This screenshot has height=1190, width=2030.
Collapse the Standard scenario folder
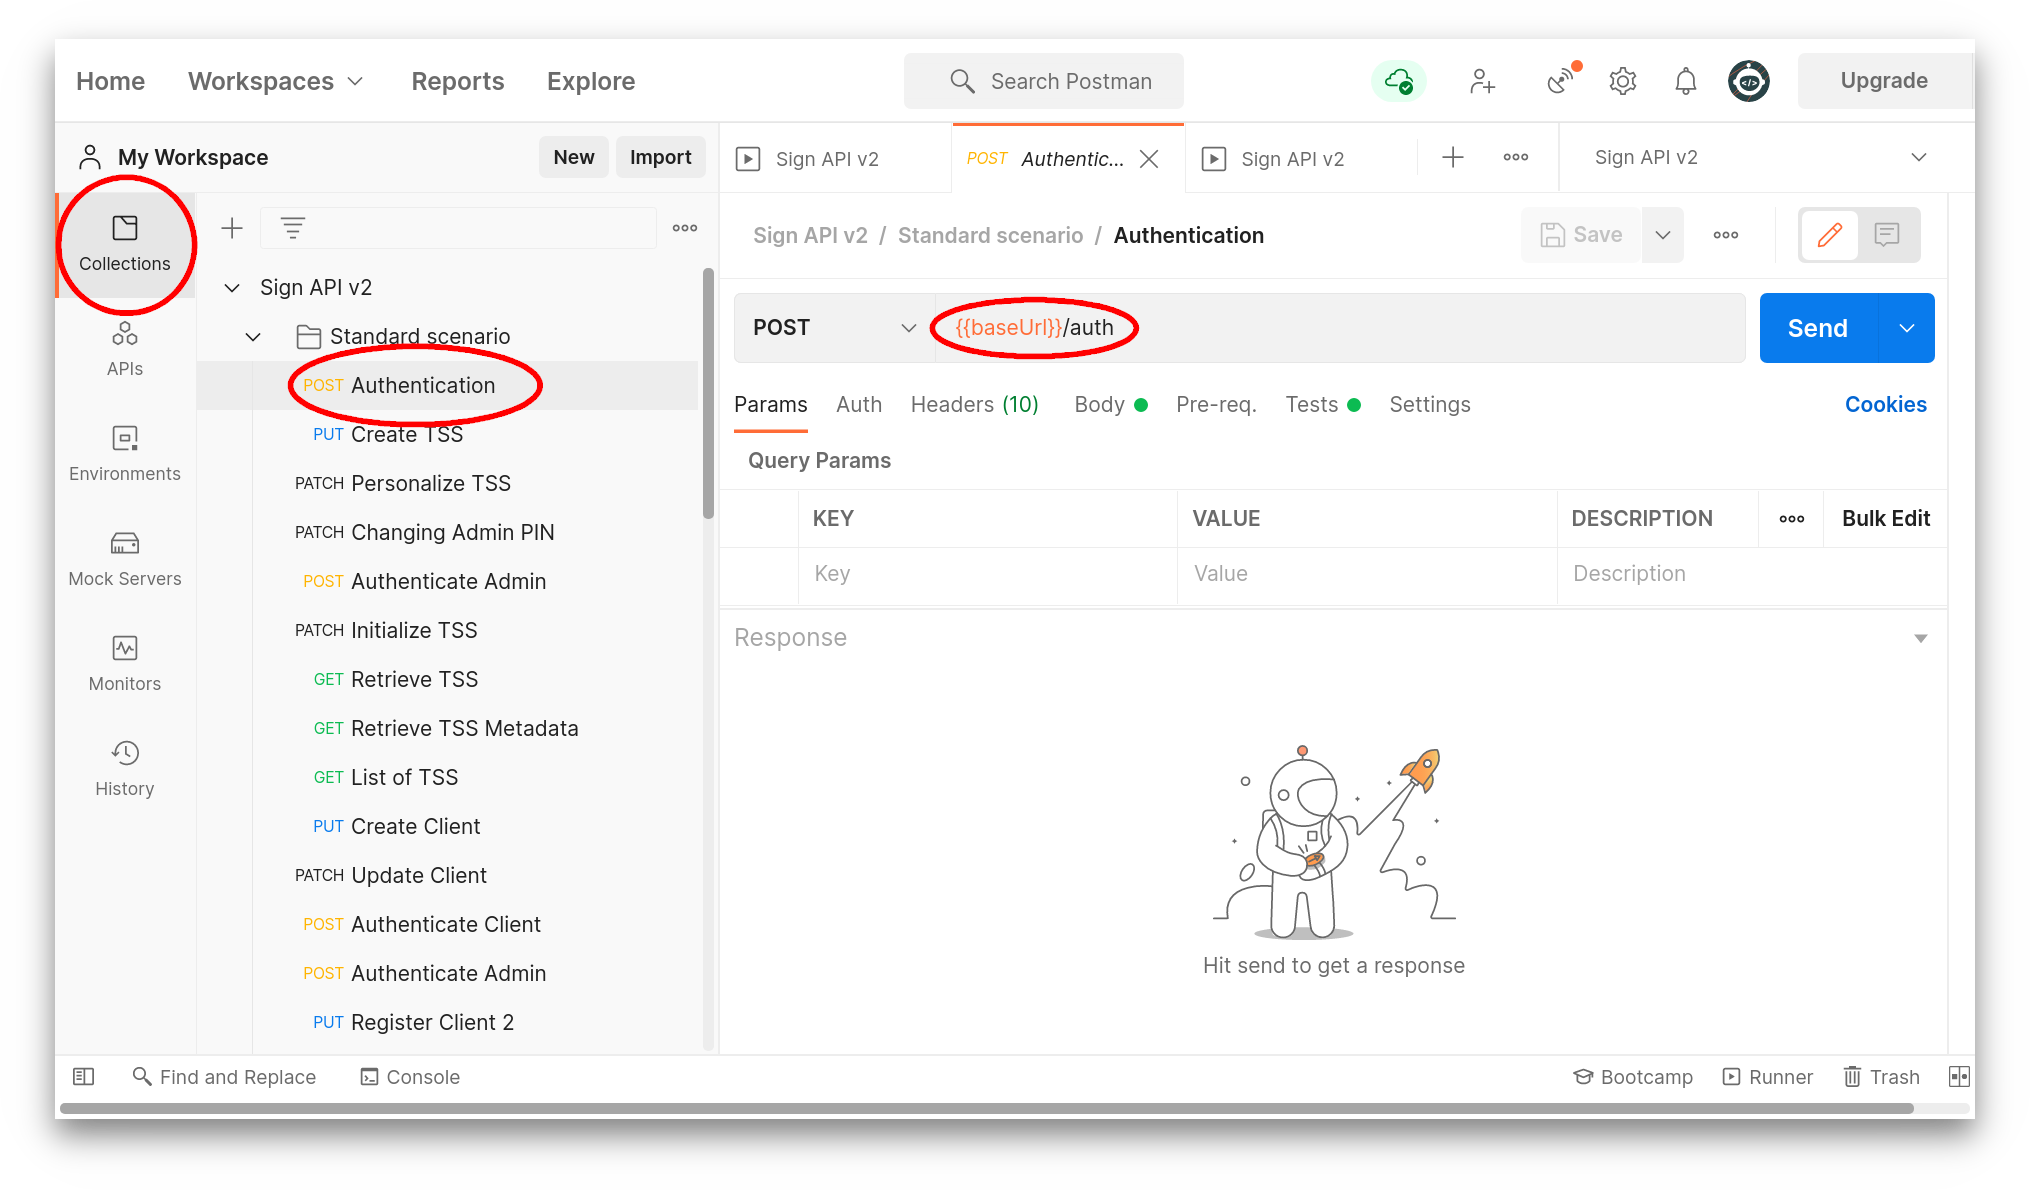pyautogui.click(x=253, y=336)
